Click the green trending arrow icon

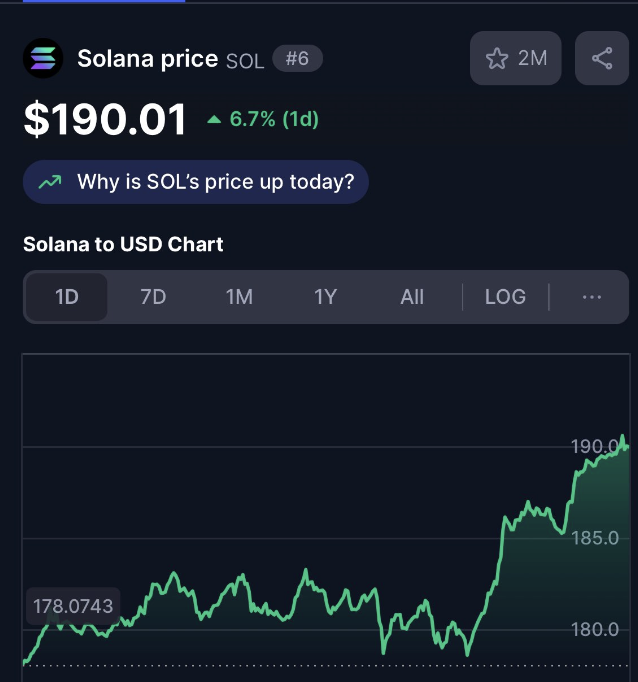click(50, 182)
